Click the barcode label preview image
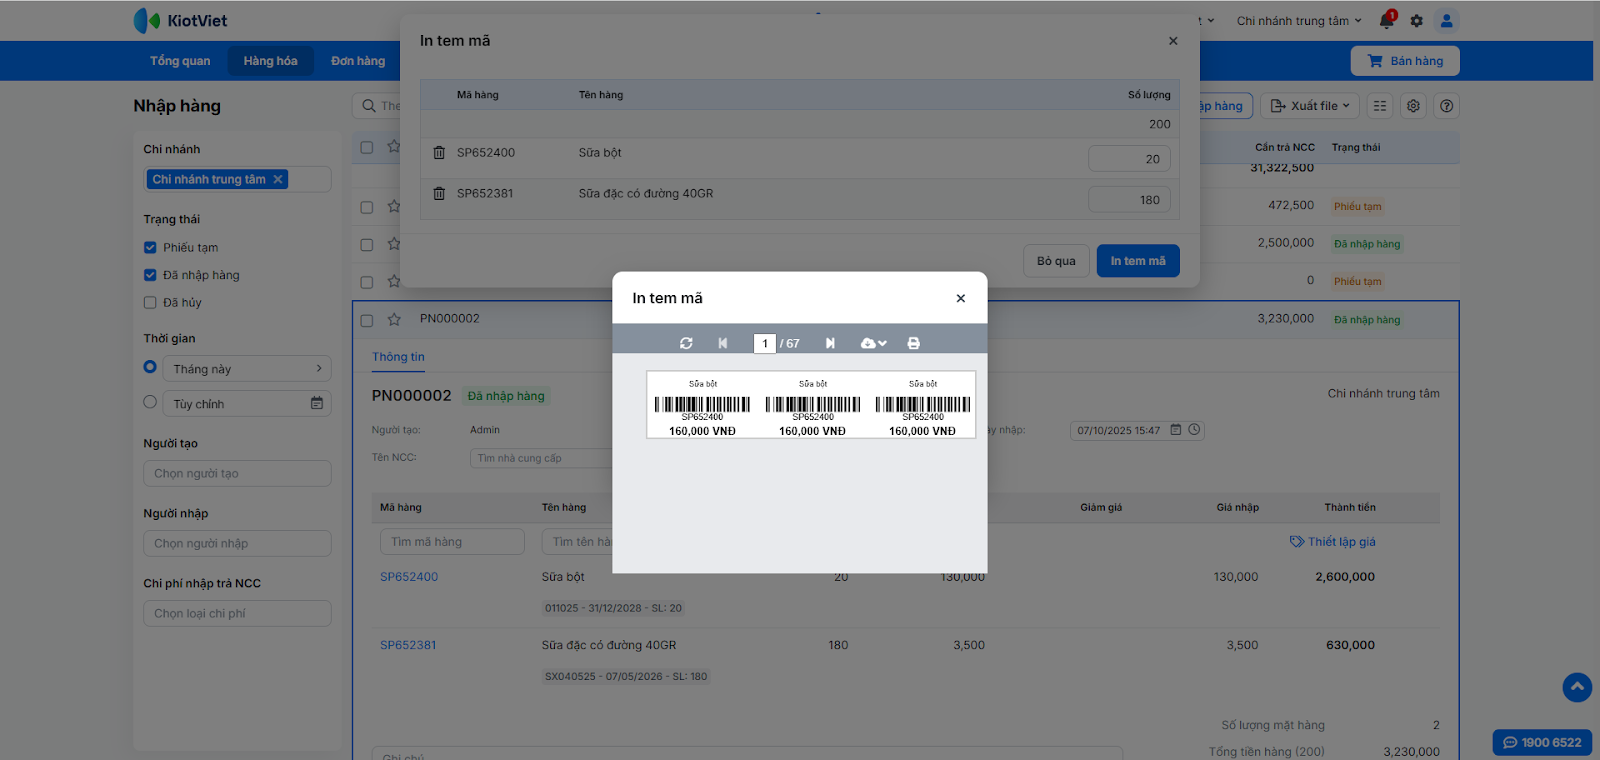This screenshot has height=760, width=1600. coord(811,405)
